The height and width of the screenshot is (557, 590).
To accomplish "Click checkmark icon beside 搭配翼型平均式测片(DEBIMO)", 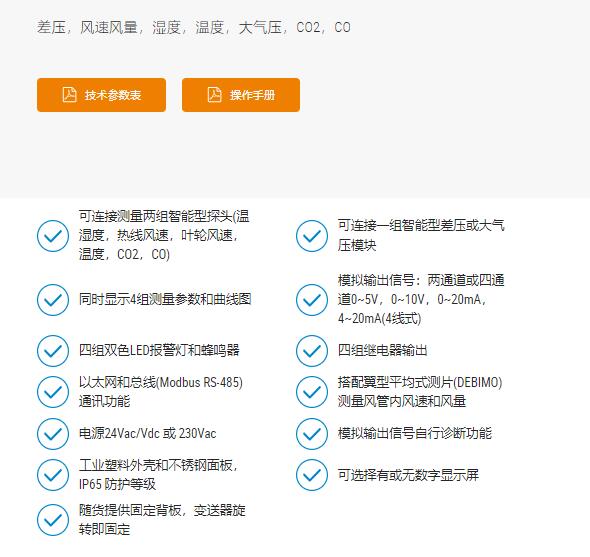I will [x=312, y=392].
